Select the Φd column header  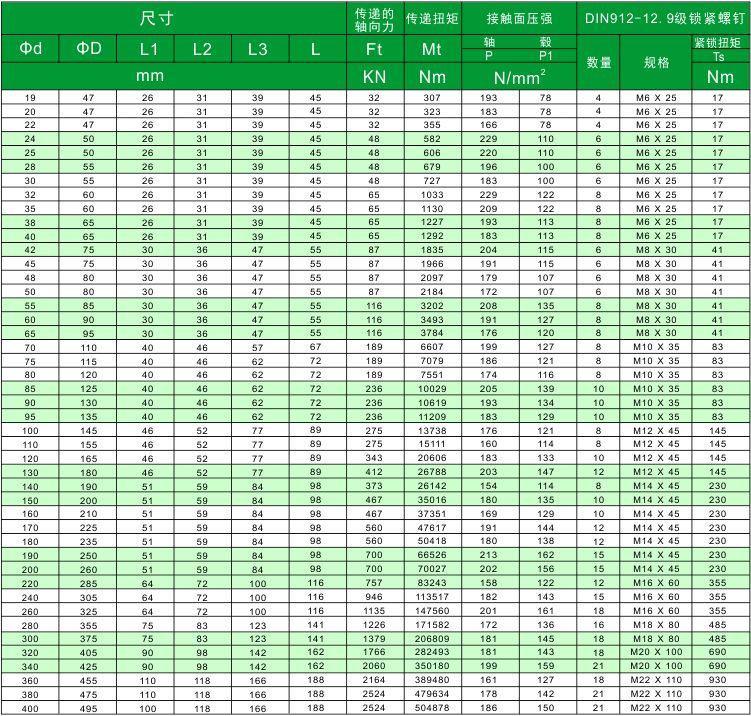(30, 48)
